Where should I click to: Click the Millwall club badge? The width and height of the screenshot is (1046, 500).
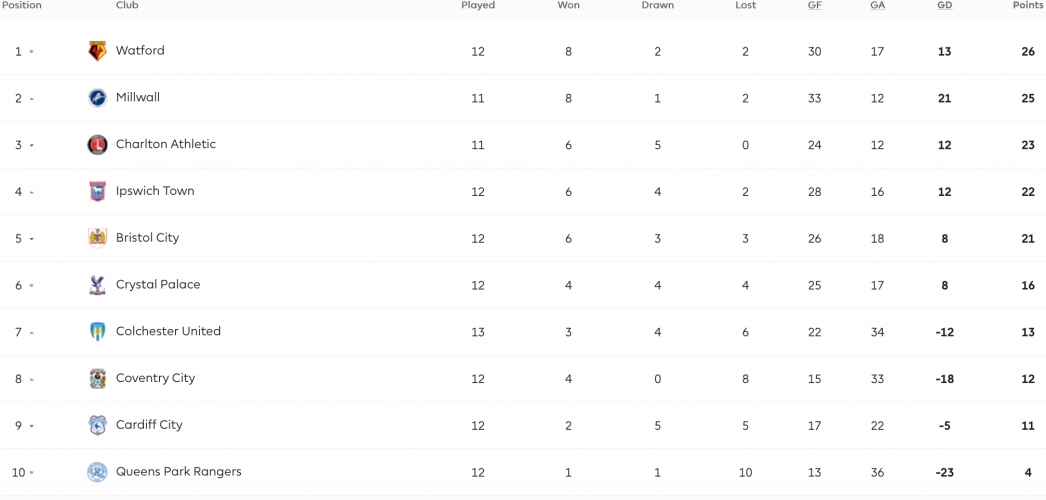[97, 98]
